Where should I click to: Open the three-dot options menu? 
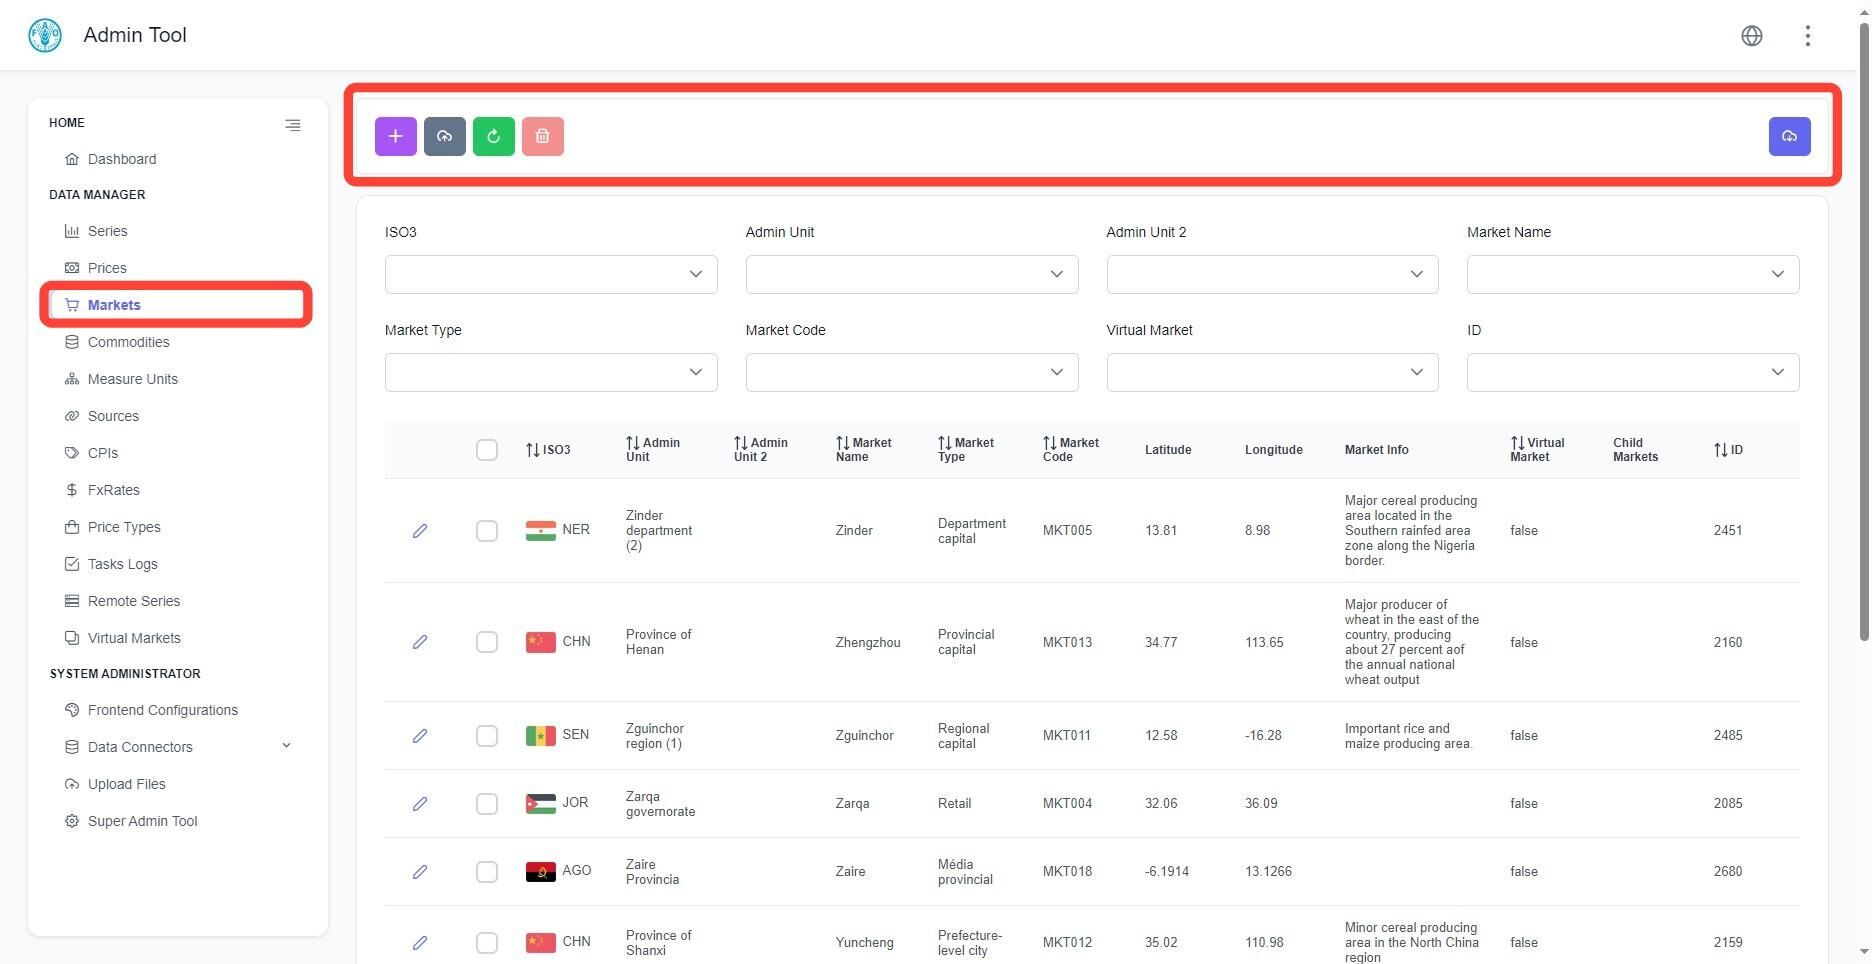(x=1807, y=36)
